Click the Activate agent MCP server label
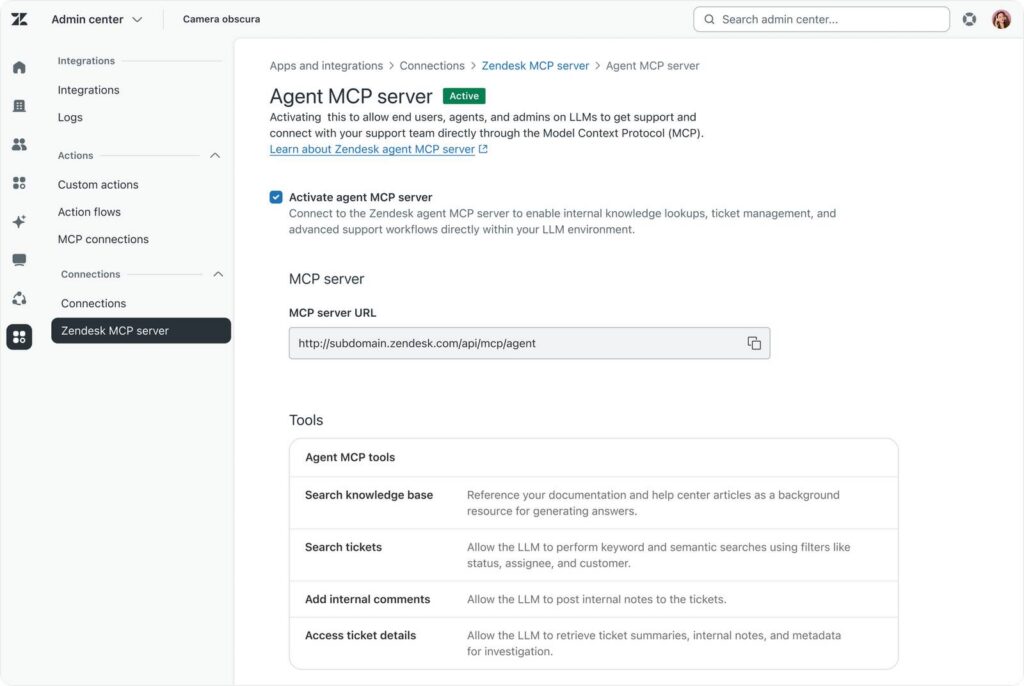Viewport: 1024px width, 686px height. point(360,197)
